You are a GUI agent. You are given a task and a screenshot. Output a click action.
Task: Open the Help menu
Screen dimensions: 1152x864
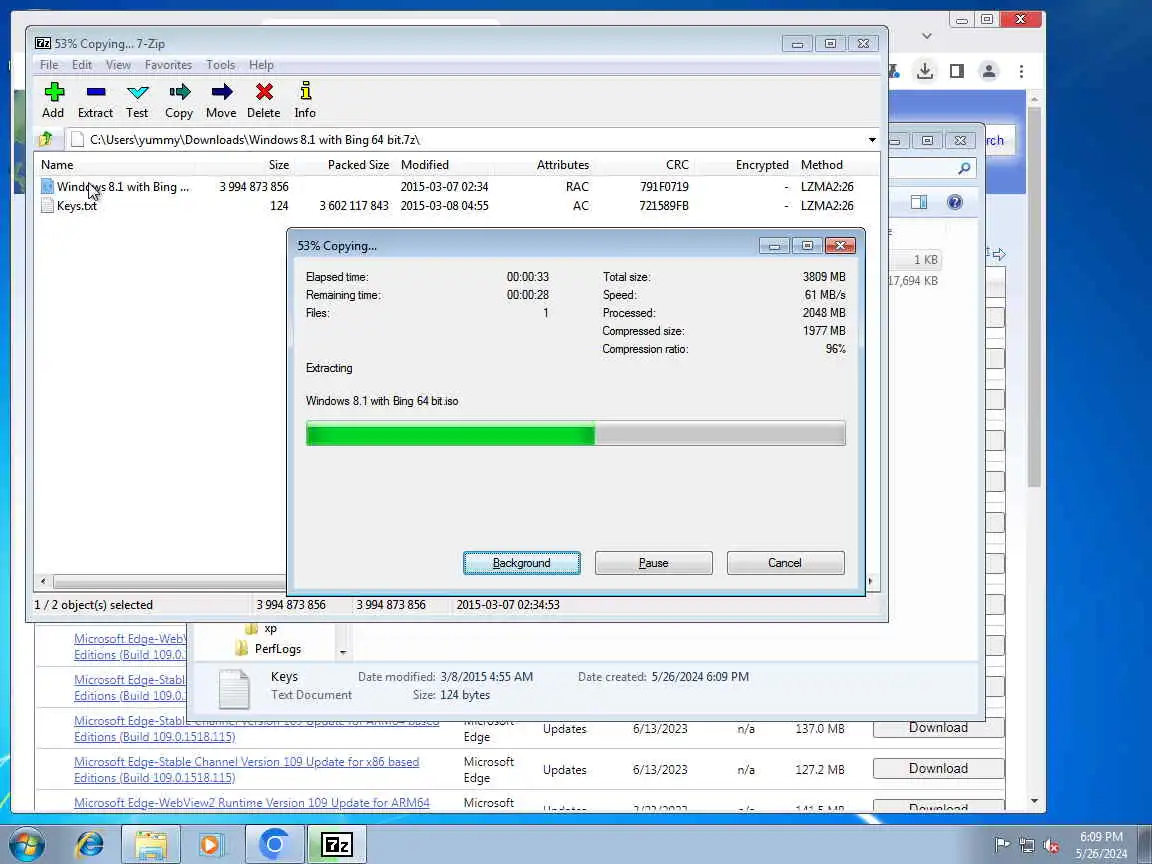click(261, 65)
